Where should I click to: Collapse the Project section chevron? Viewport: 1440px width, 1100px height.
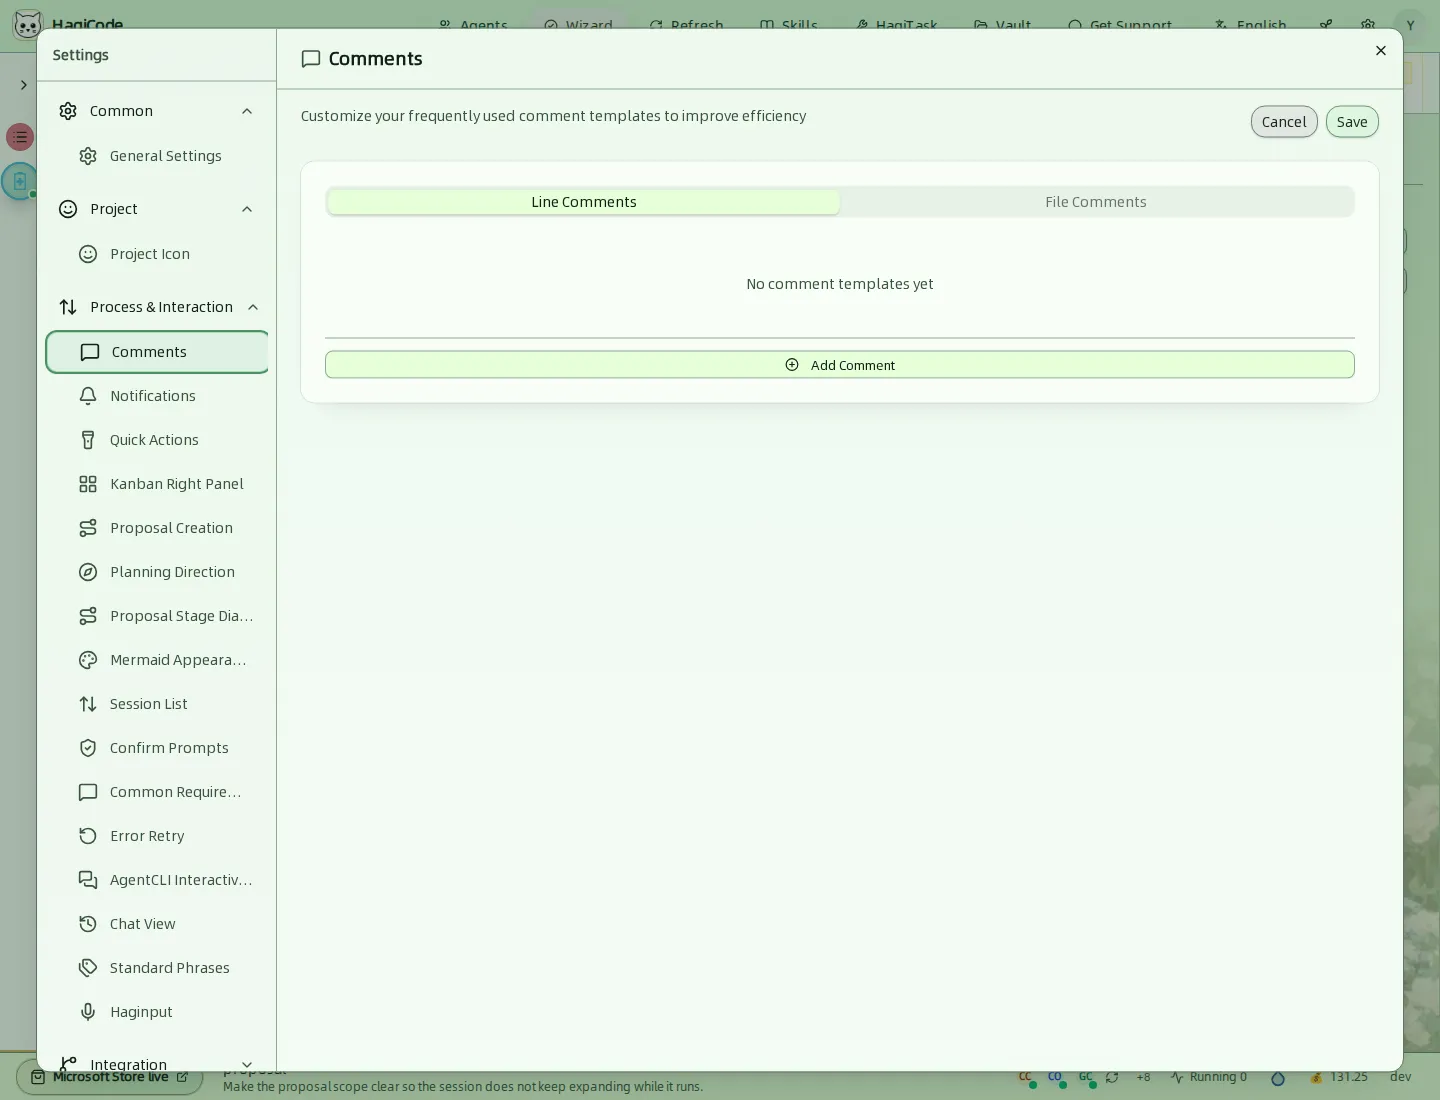247,209
